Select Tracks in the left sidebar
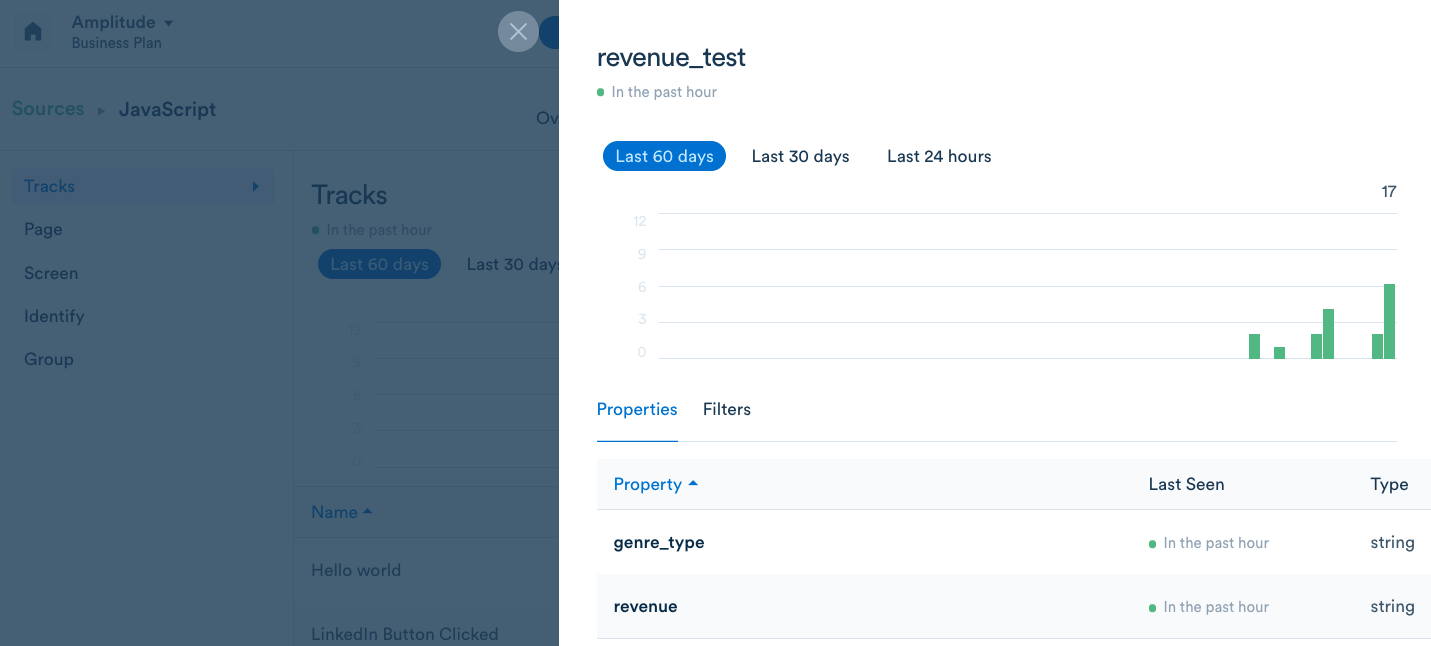 point(50,186)
